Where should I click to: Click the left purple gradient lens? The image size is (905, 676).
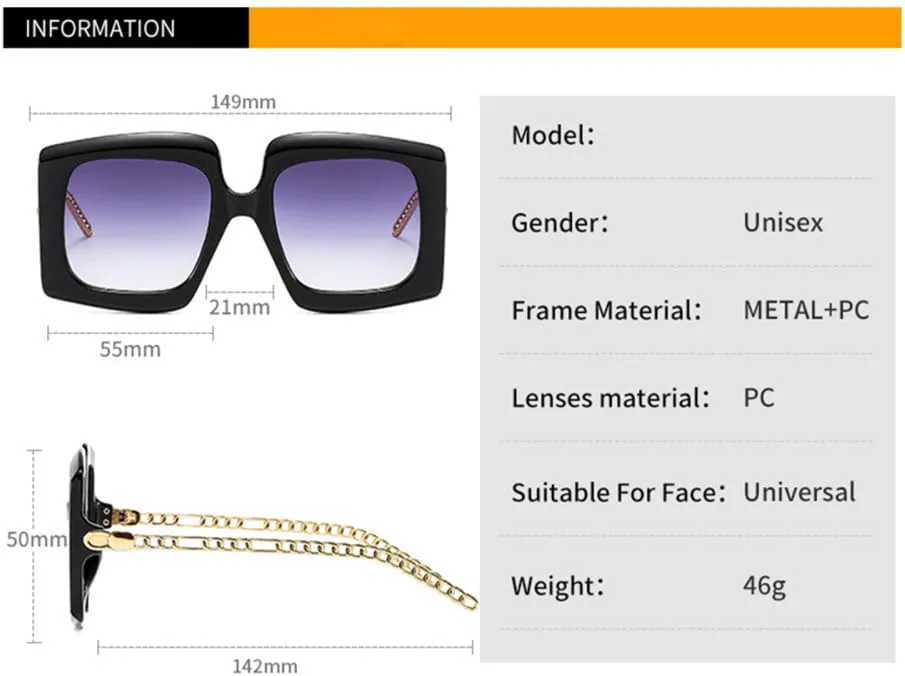(x=140, y=225)
